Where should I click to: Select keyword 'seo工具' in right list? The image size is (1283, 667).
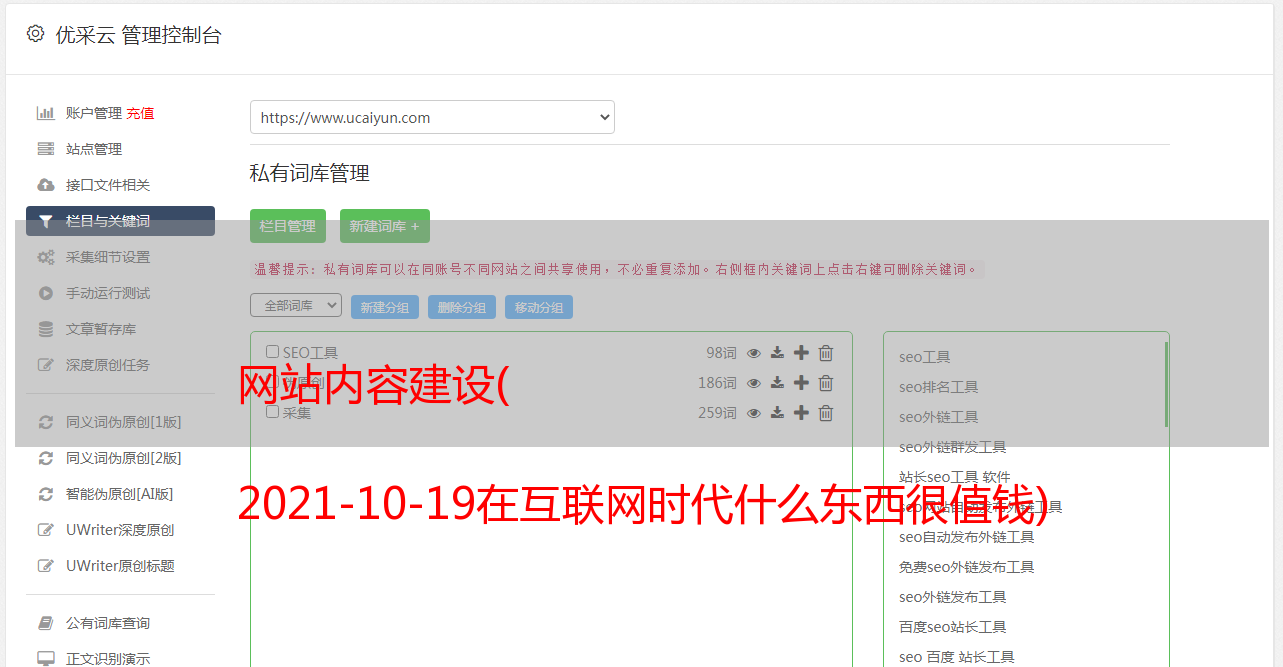coord(925,357)
